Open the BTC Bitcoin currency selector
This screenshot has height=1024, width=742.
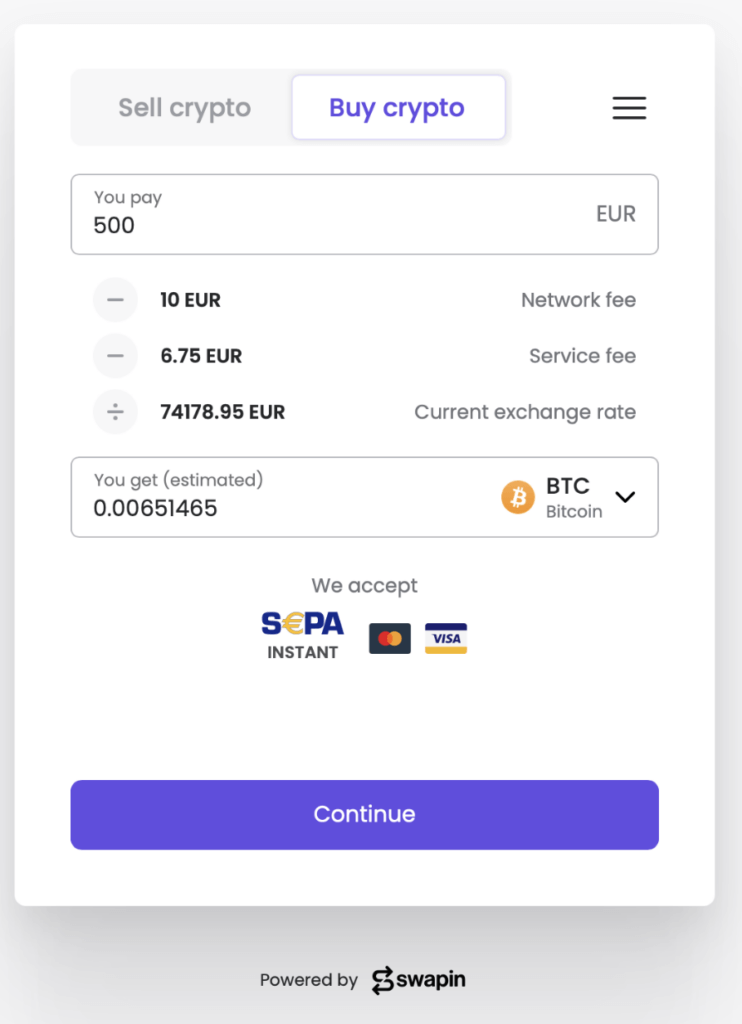pyautogui.click(x=574, y=497)
